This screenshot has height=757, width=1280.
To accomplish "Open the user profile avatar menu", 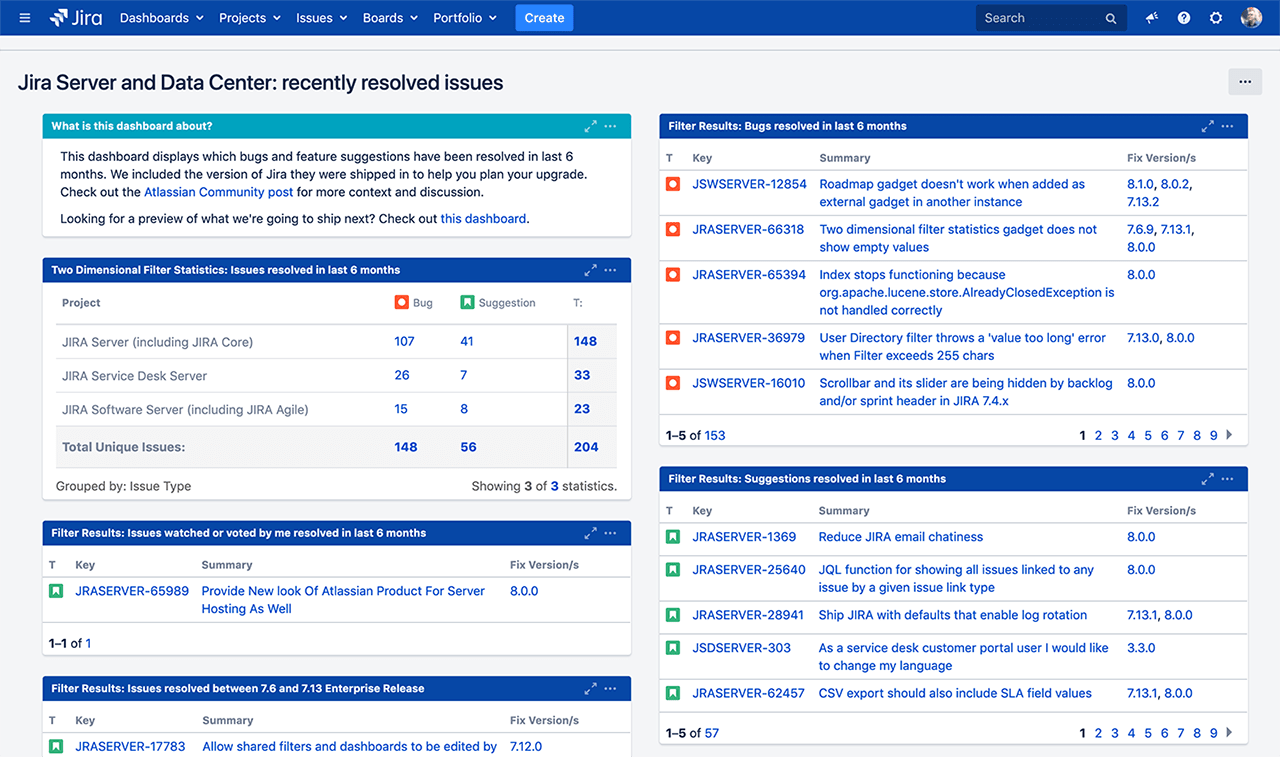I will pos(1251,18).
